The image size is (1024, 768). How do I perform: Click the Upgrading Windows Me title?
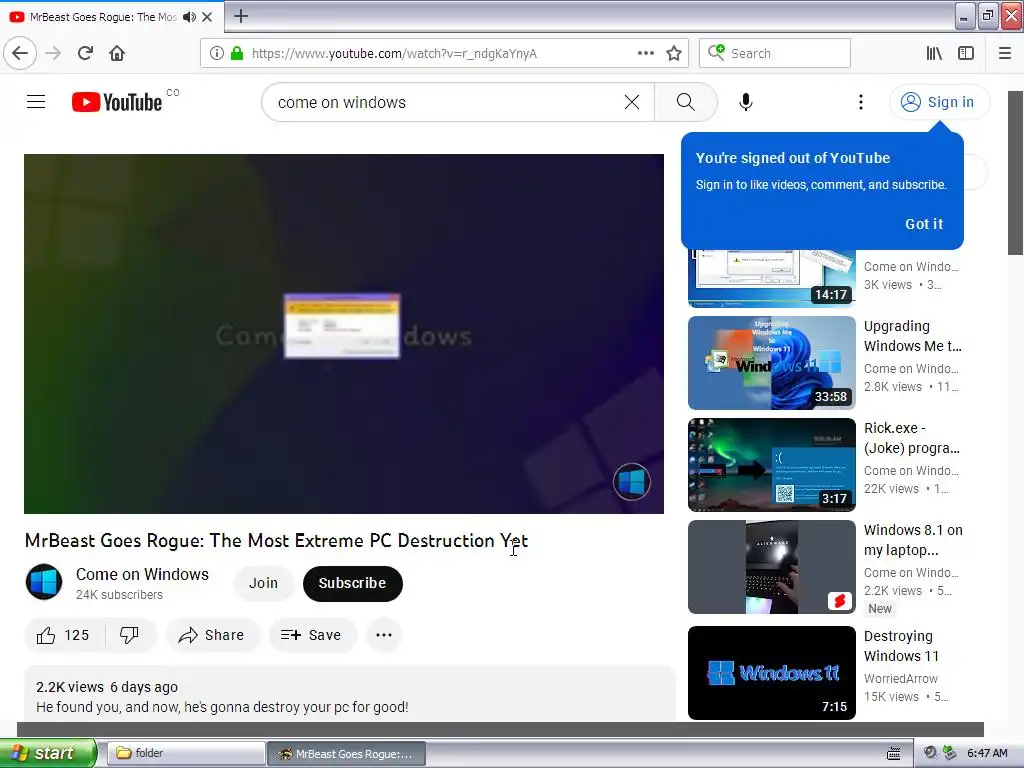tap(912, 336)
